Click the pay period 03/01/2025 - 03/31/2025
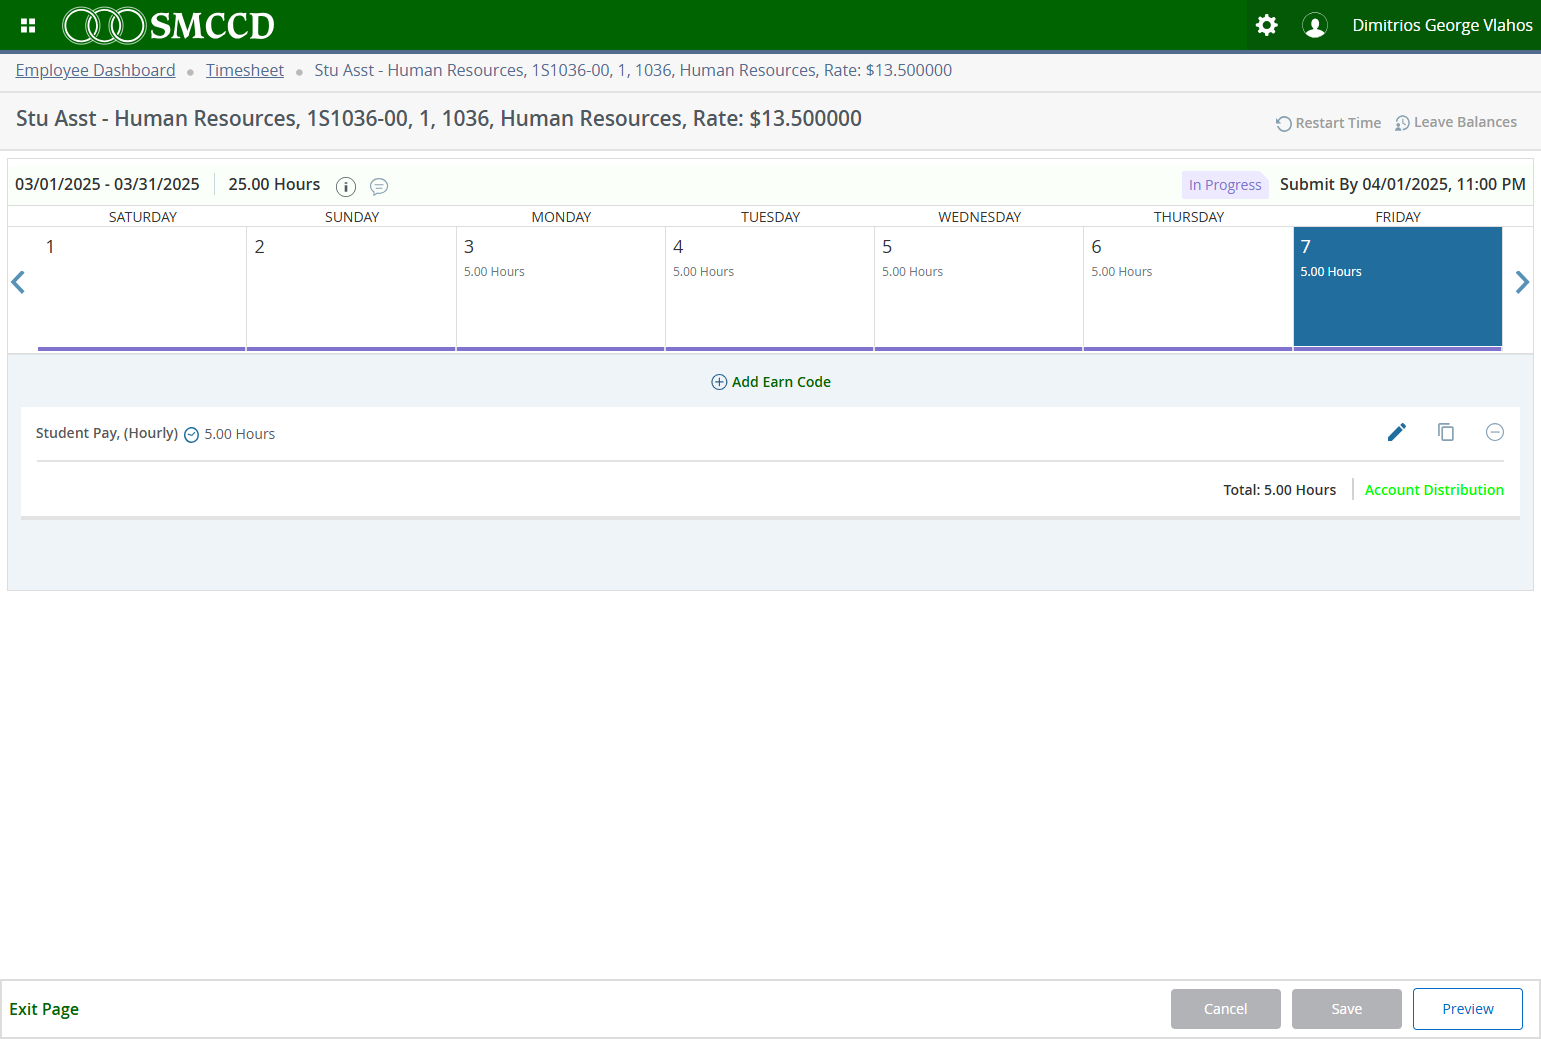The height and width of the screenshot is (1039, 1541). [107, 185]
